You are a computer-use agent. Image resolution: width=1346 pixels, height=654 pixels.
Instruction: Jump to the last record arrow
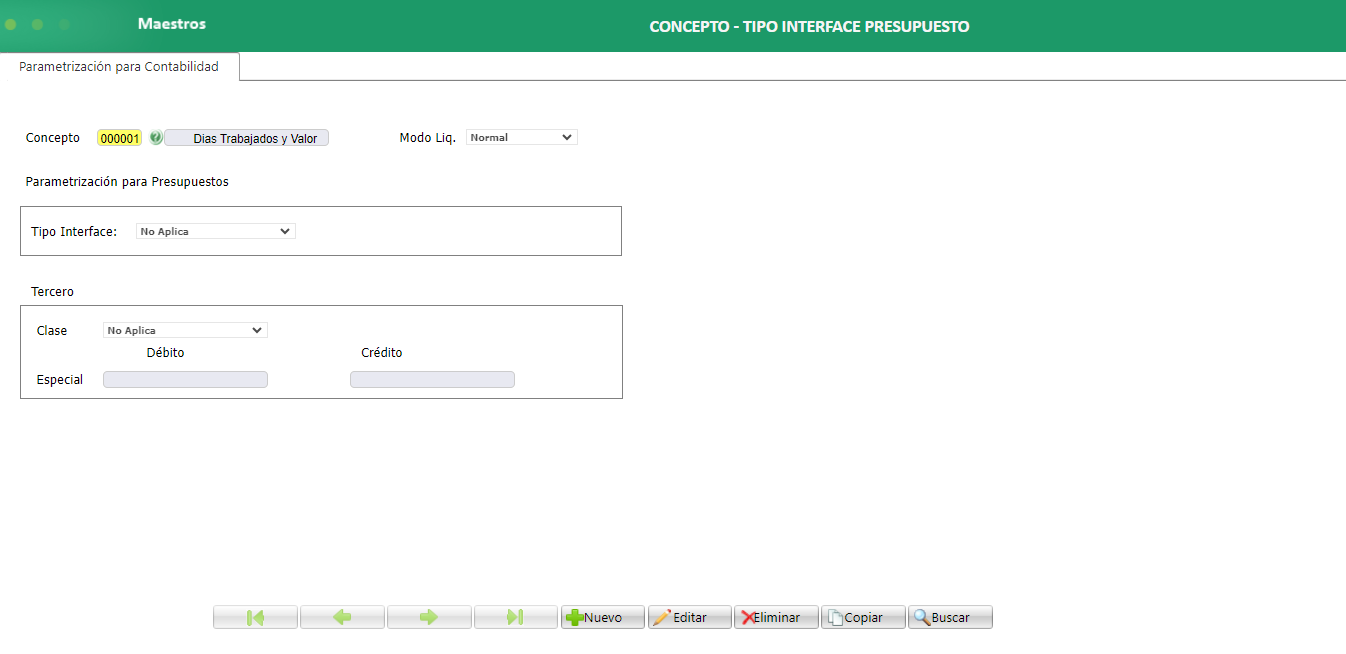tap(516, 617)
